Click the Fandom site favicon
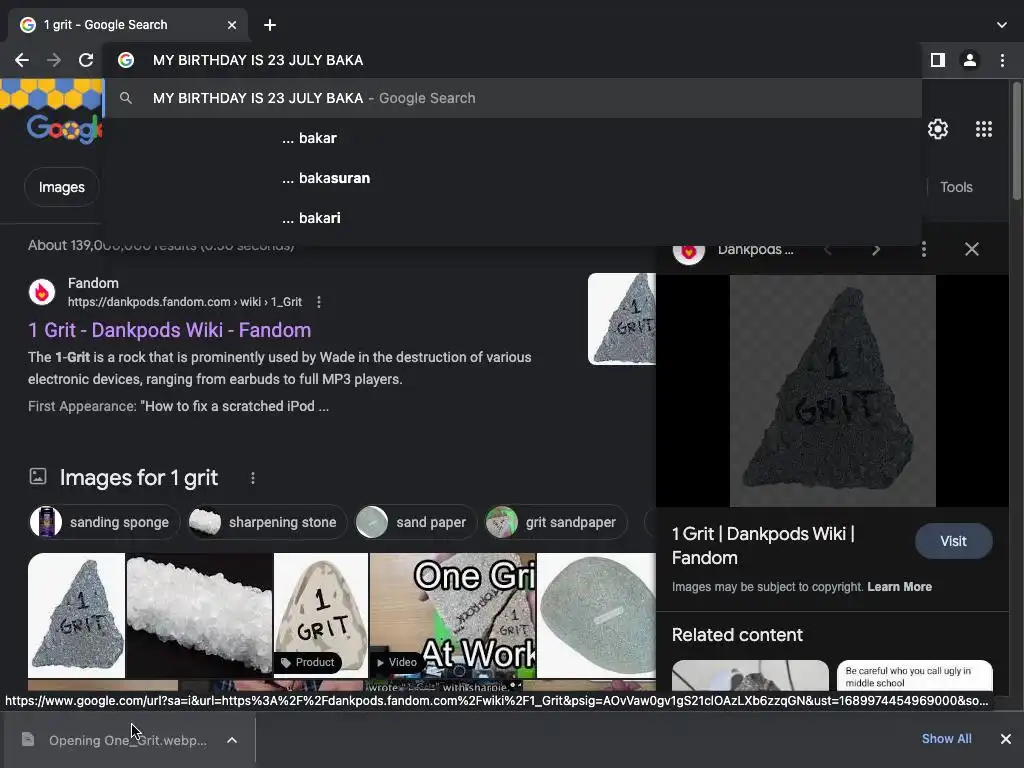 pos(42,292)
